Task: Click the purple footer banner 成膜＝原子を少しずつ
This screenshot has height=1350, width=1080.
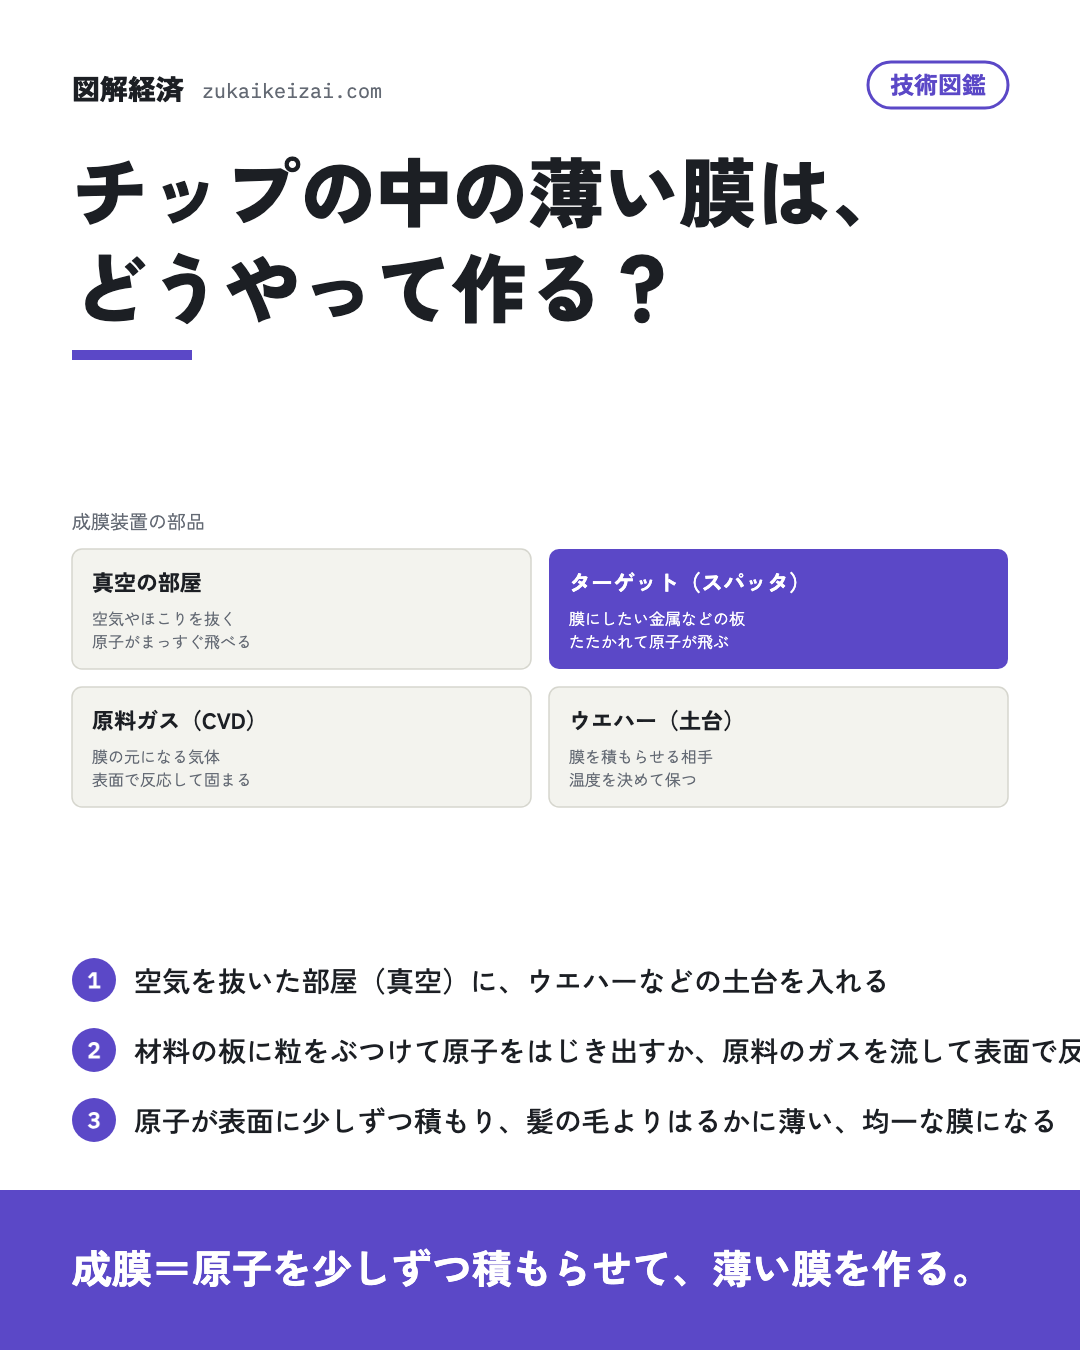Action: pyautogui.click(x=540, y=1270)
